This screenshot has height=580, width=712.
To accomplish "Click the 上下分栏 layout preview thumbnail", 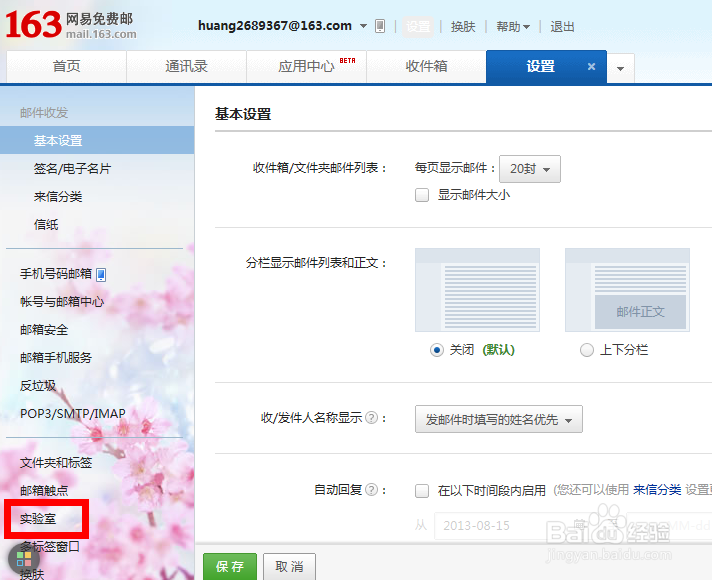I will [627, 290].
